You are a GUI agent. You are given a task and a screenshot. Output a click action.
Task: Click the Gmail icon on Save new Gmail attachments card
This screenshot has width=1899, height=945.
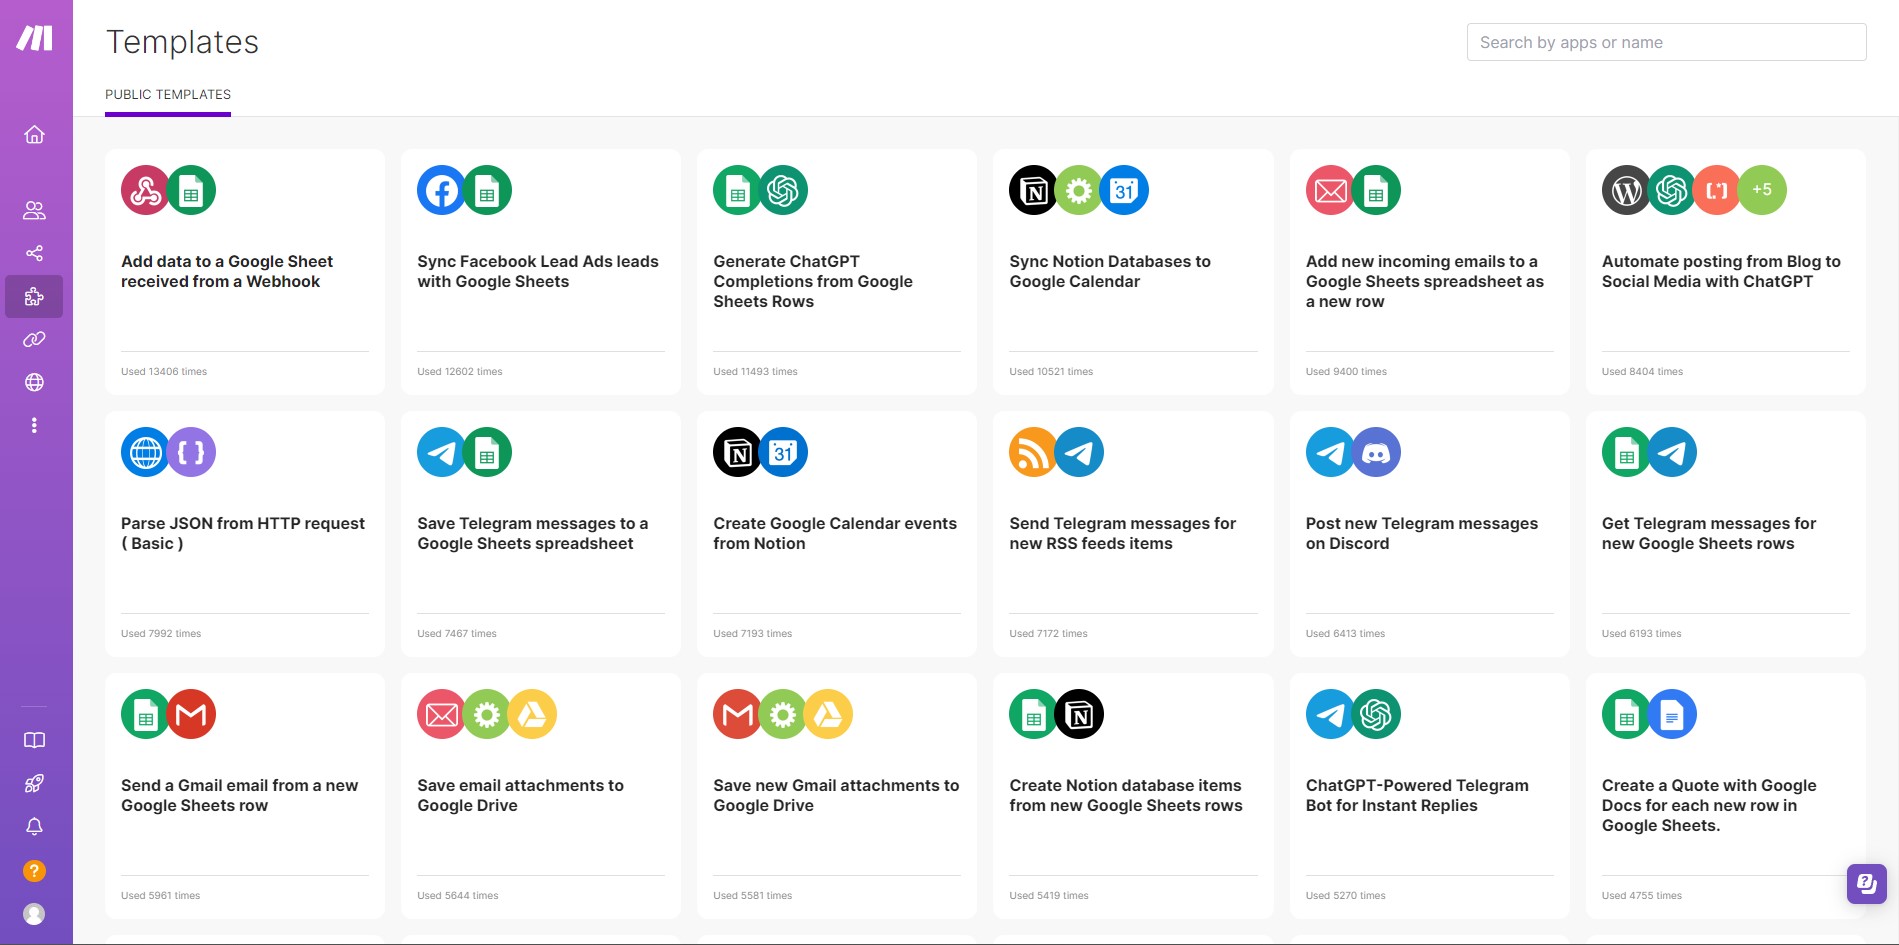[x=738, y=714]
